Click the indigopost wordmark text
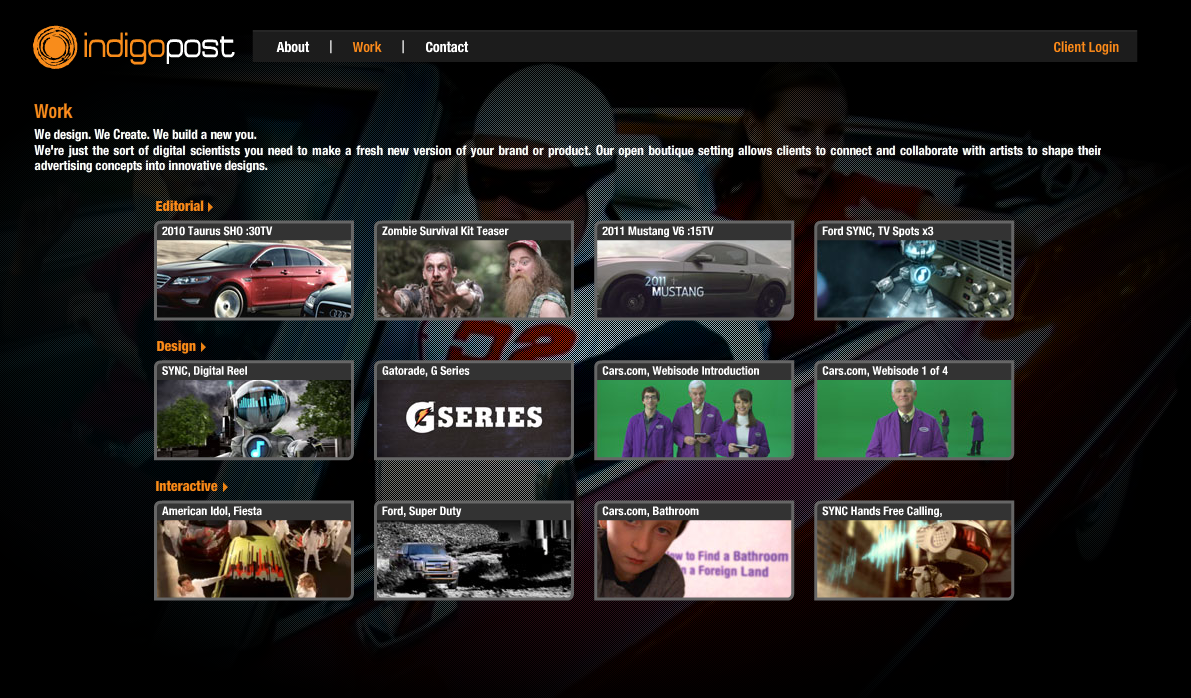 coord(159,48)
